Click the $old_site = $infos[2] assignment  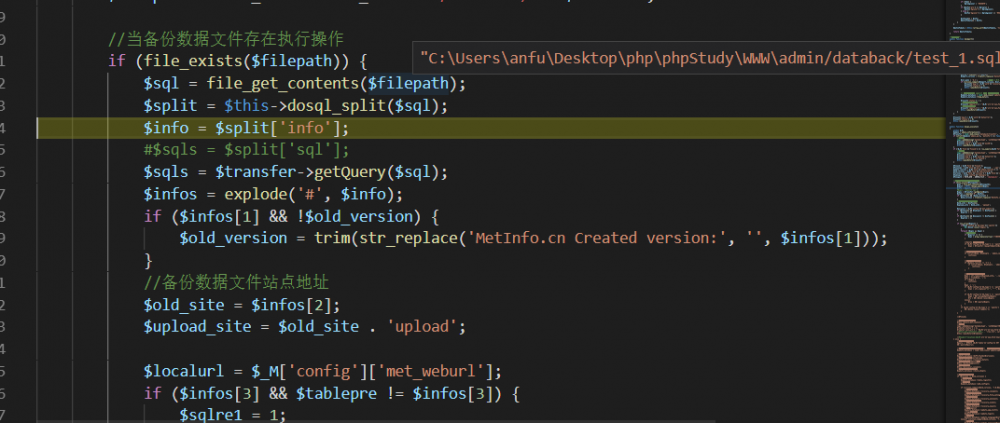pos(241,304)
